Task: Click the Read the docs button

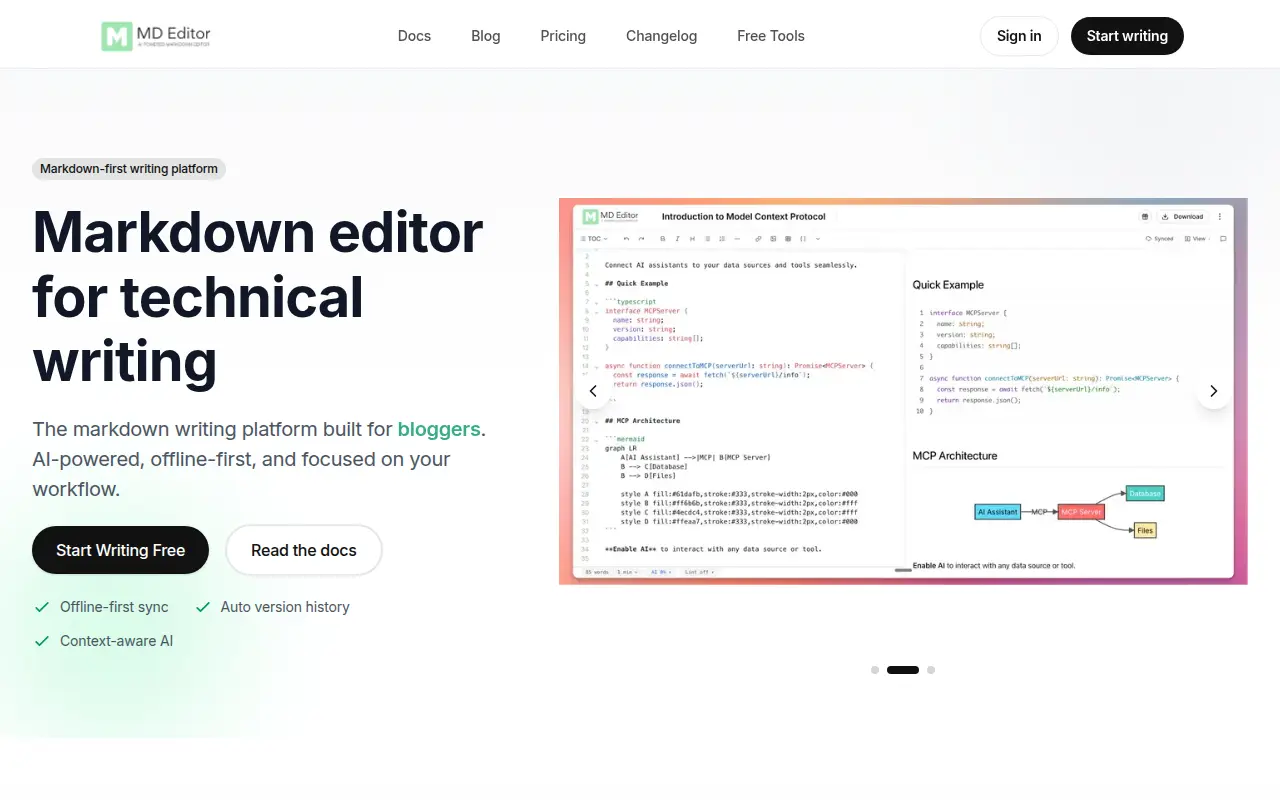Action: tap(304, 550)
